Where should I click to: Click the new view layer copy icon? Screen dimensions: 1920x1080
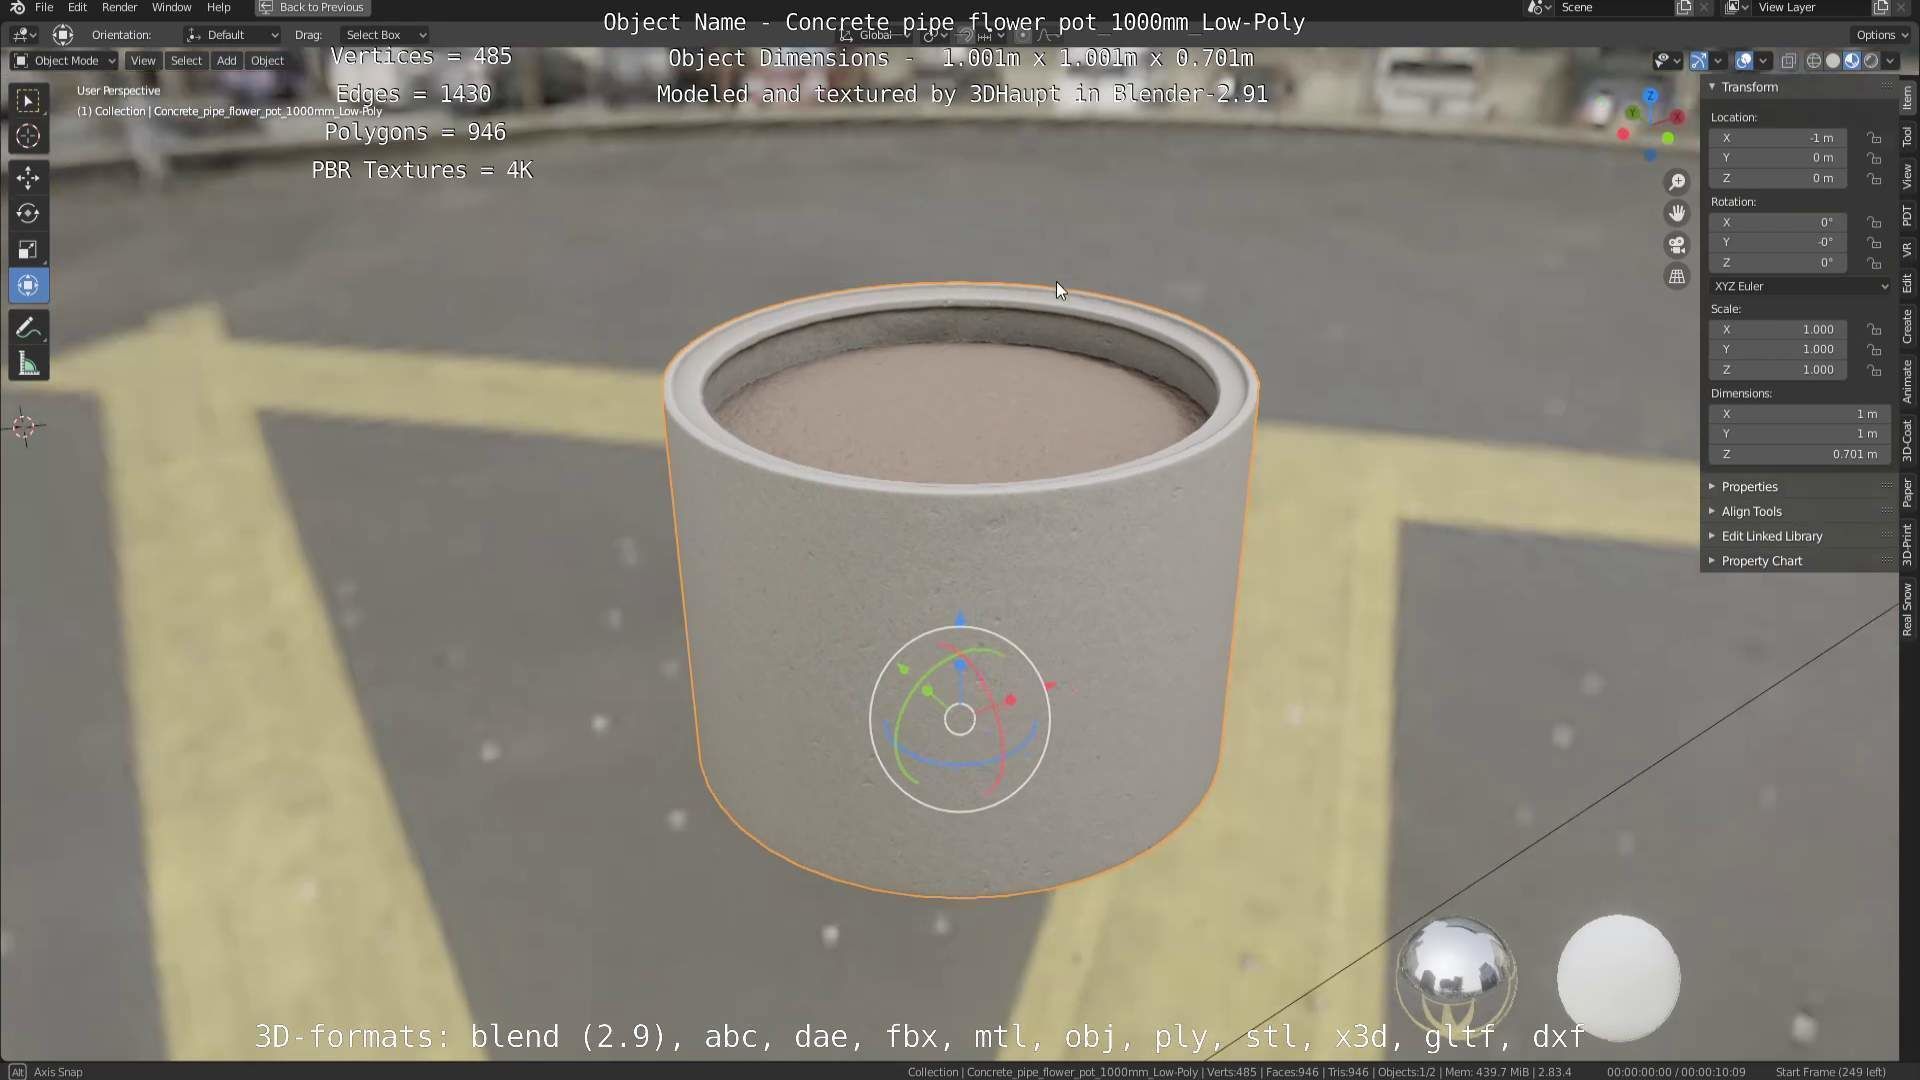pos(1881,7)
